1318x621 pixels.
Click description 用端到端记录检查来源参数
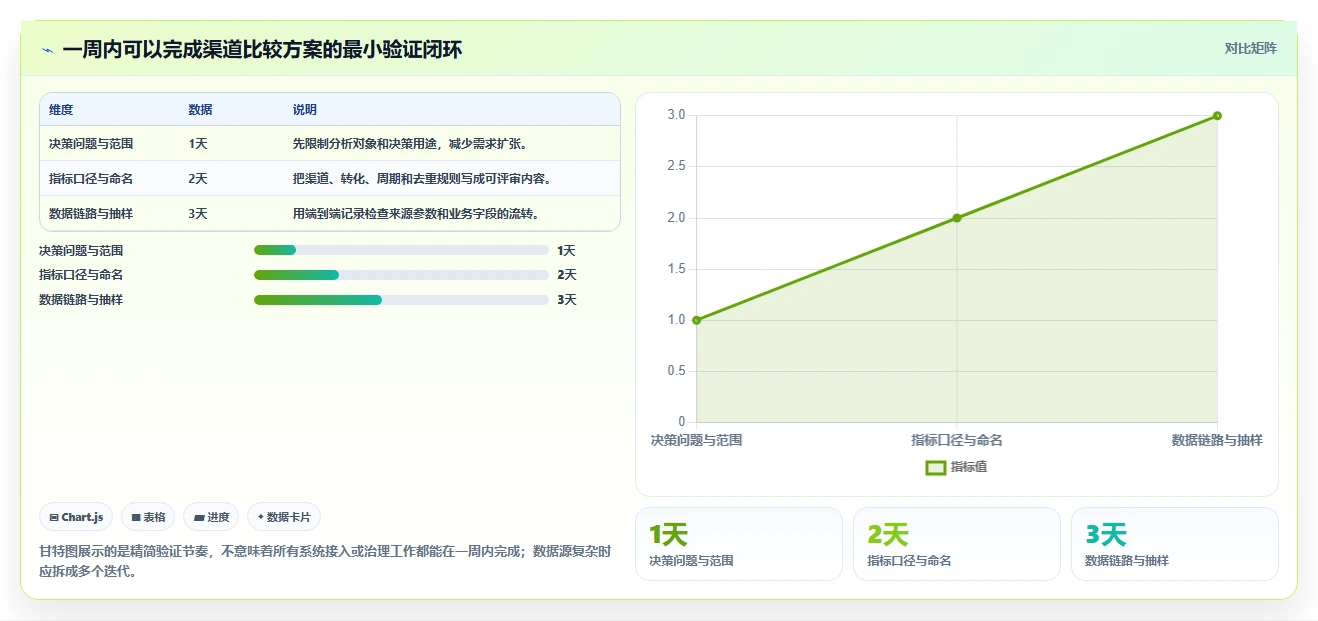tap(416, 214)
